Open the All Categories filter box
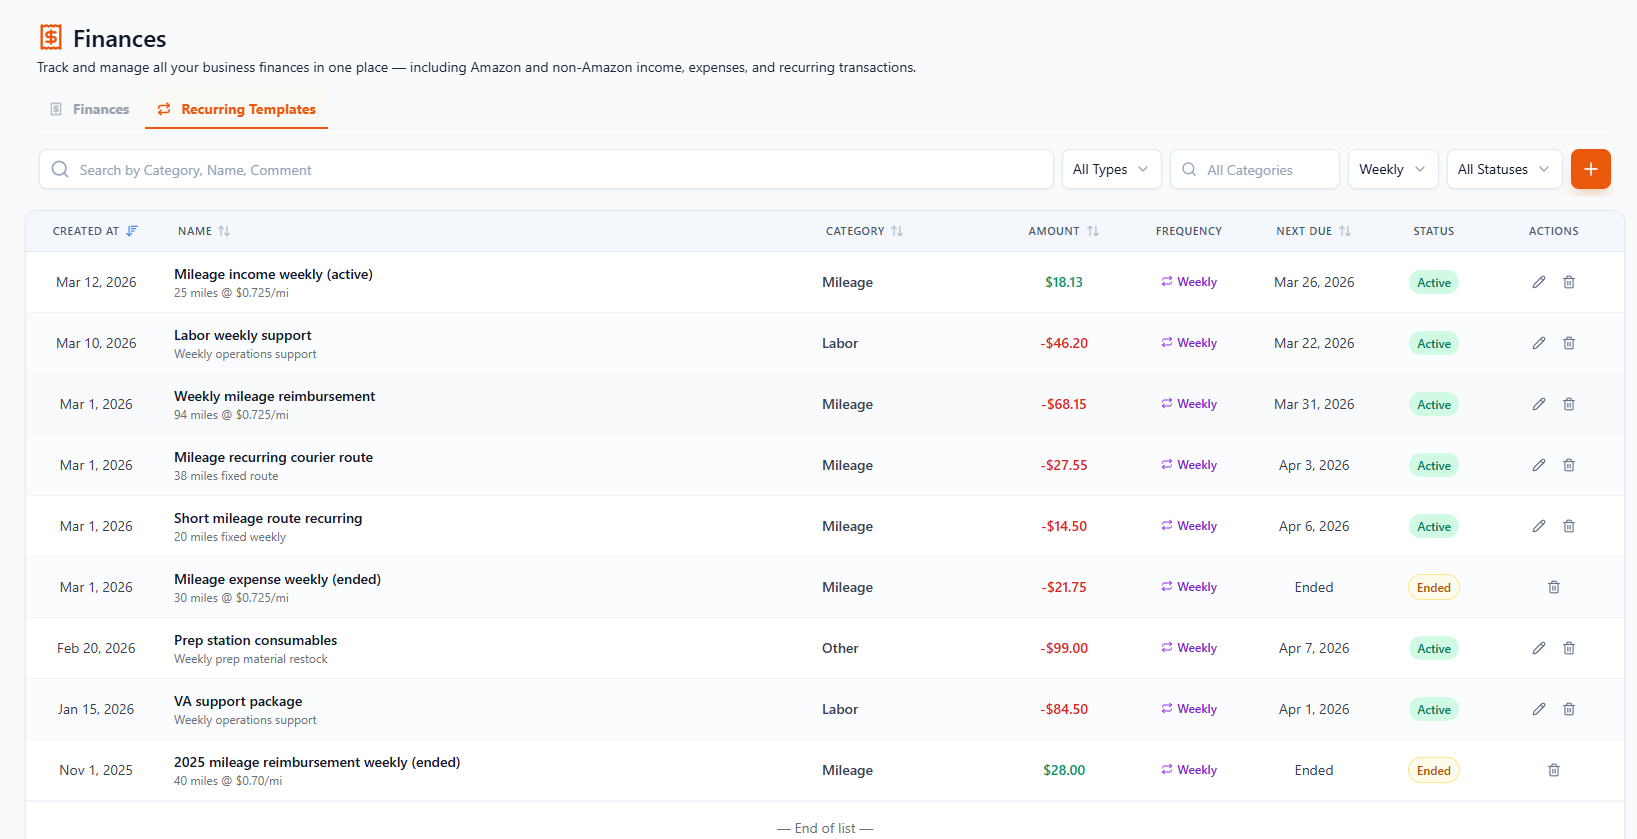This screenshot has height=839, width=1637. tap(1254, 169)
